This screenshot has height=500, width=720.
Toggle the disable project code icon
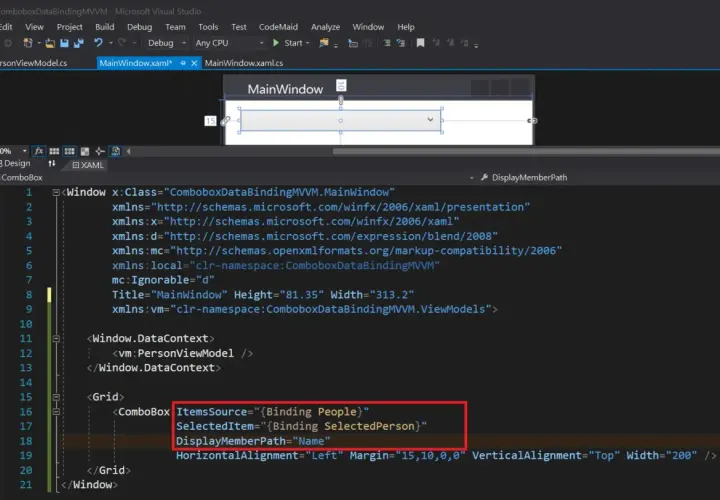coord(115,151)
